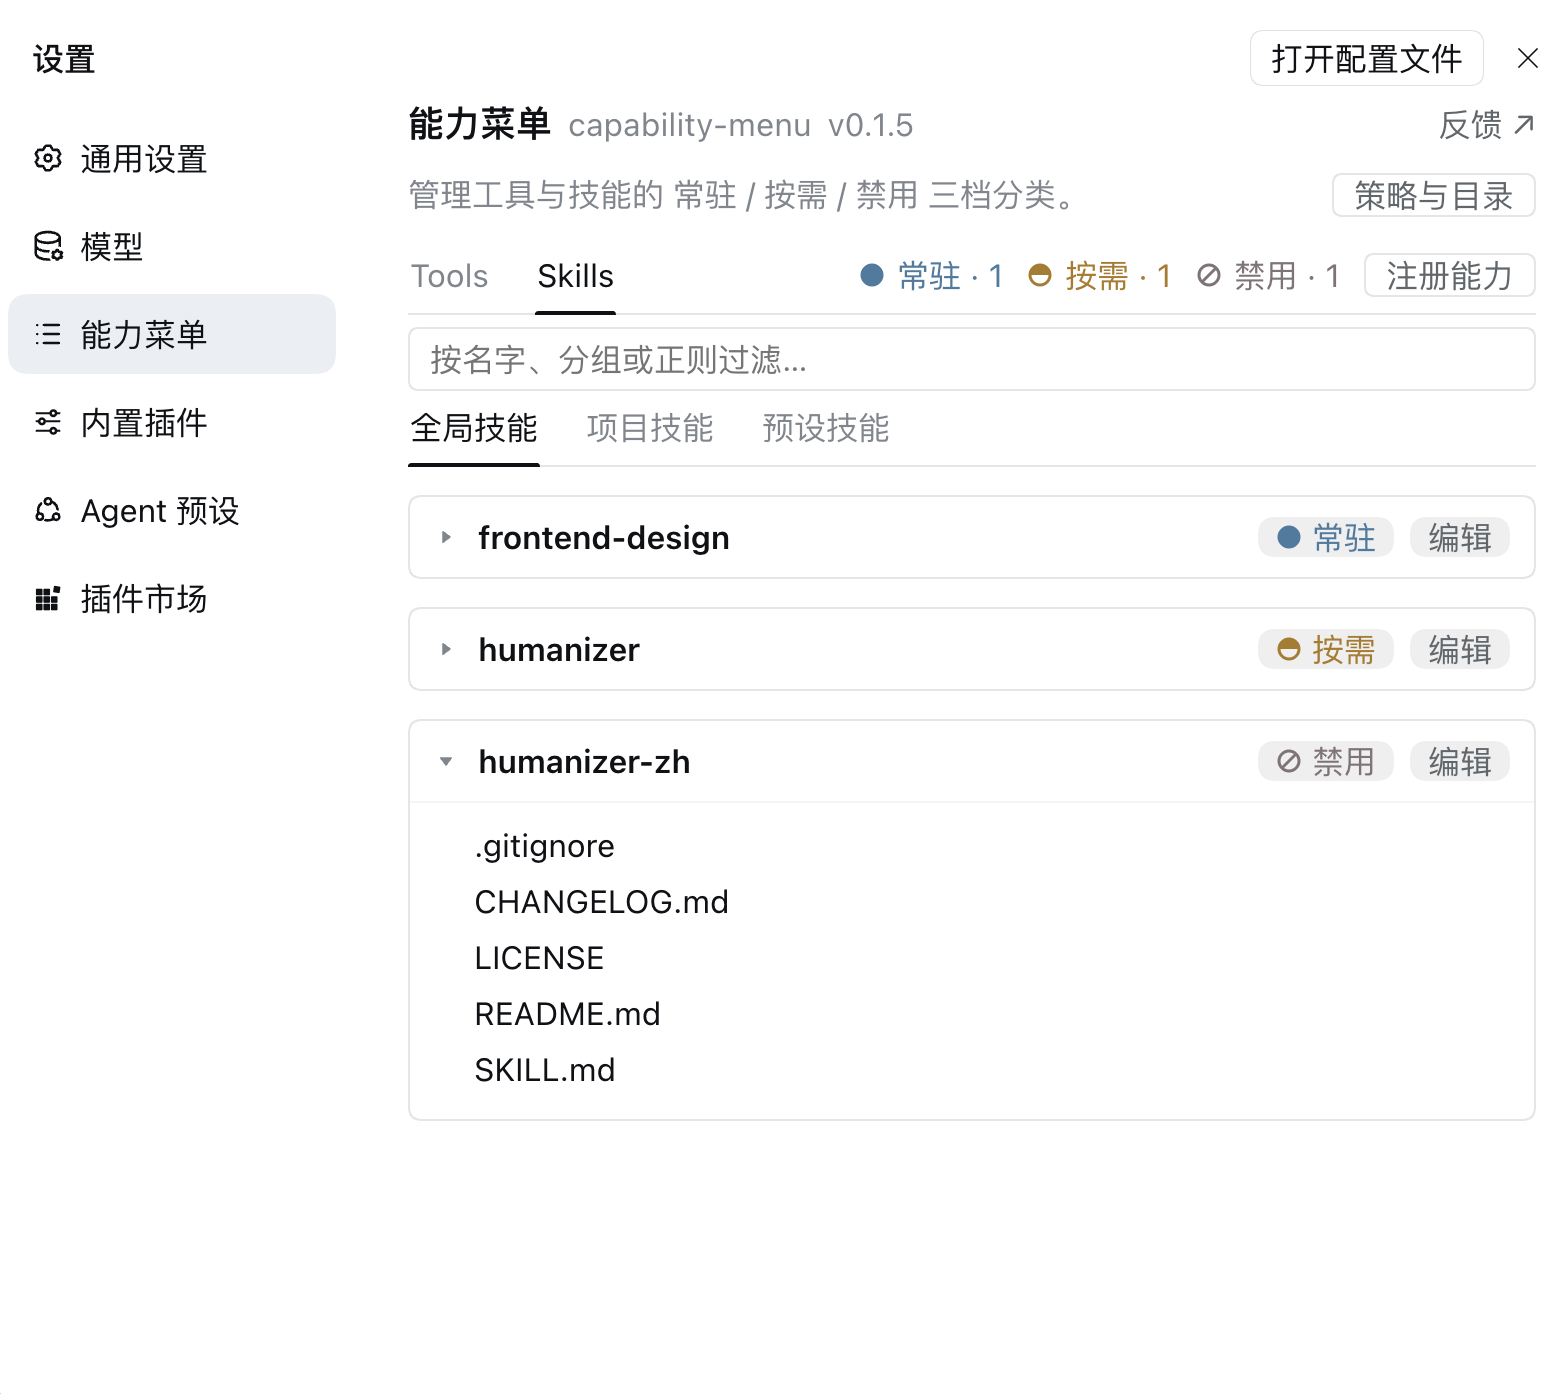The height and width of the screenshot is (1394, 1562).
Task: Go to Agent 预设 page
Action: point(172,510)
